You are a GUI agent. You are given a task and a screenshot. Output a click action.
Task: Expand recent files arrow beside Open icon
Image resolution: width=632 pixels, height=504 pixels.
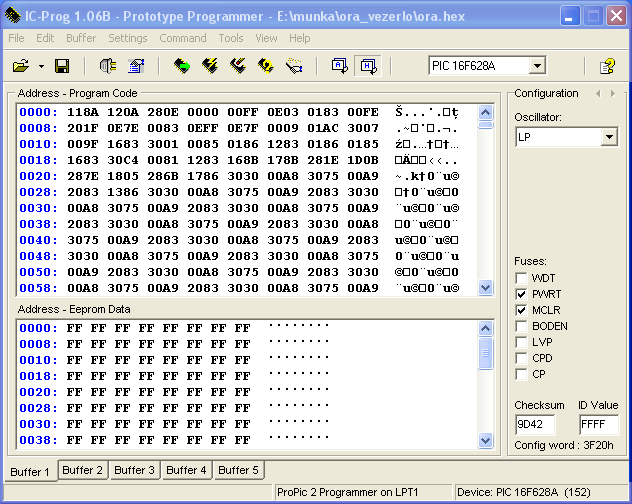[x=42, y=66]
